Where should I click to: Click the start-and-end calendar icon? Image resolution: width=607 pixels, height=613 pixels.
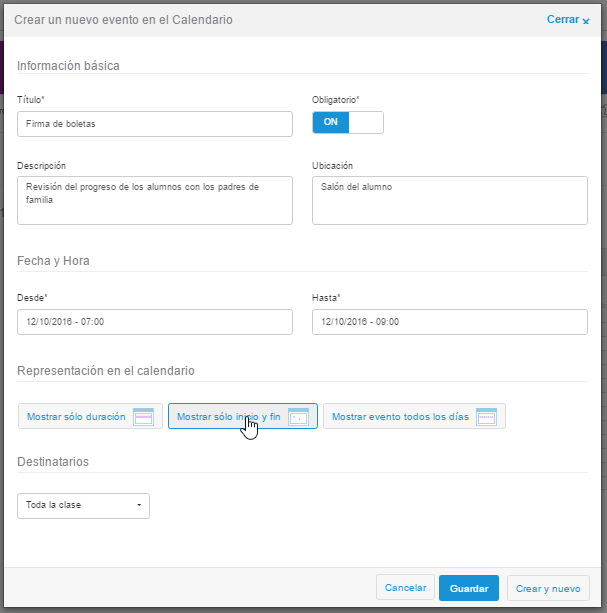tap(298, 417)
